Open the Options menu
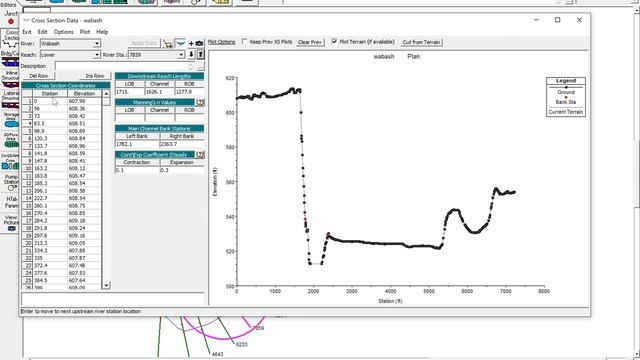640x360 pixels. coord(64,31)
